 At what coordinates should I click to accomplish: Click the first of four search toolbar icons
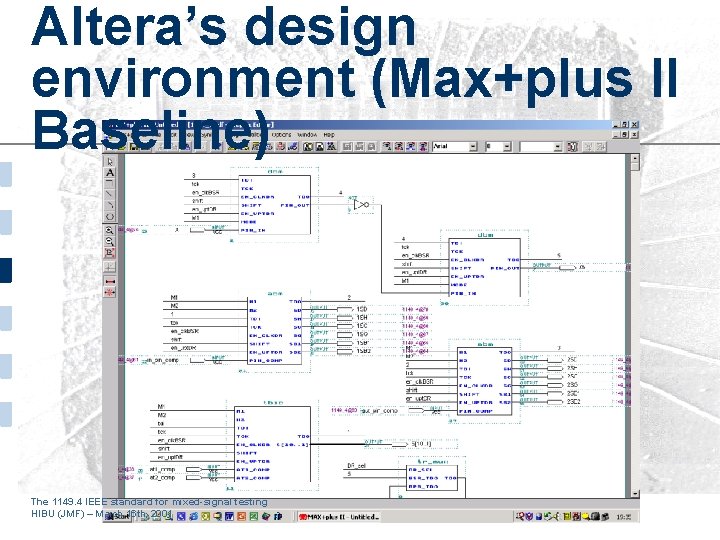point(387,146)
